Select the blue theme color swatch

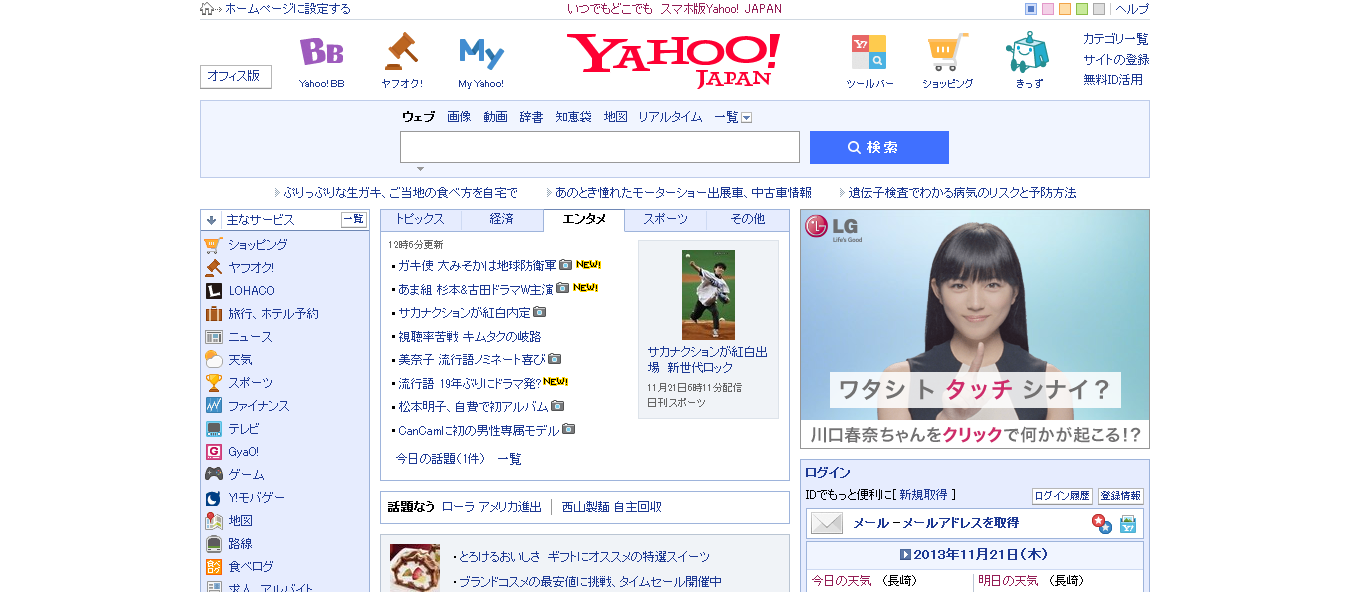point(1031,9)
